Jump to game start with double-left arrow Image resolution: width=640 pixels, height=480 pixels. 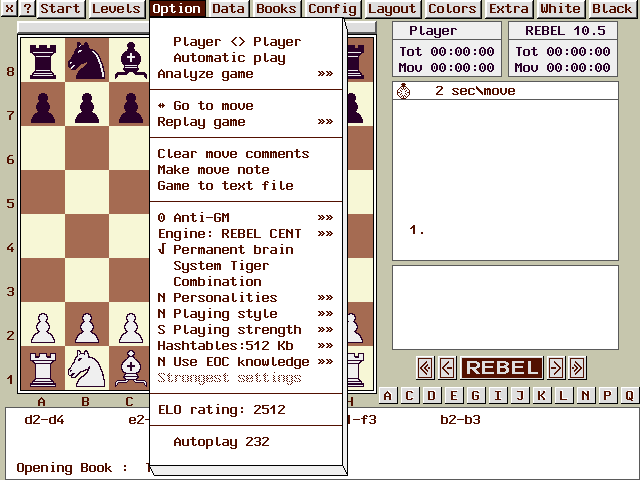click(425, 368)
